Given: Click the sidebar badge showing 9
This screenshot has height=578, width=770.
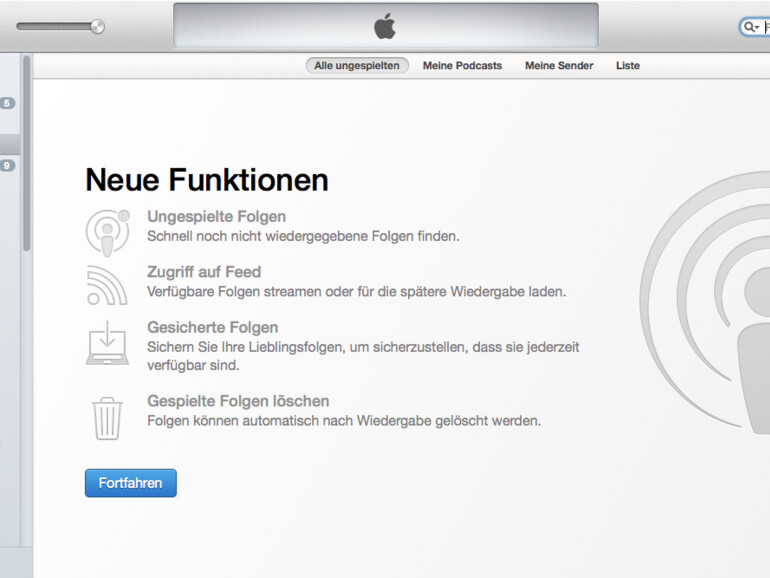Looking at the screenshot, I should click(7, 165).
